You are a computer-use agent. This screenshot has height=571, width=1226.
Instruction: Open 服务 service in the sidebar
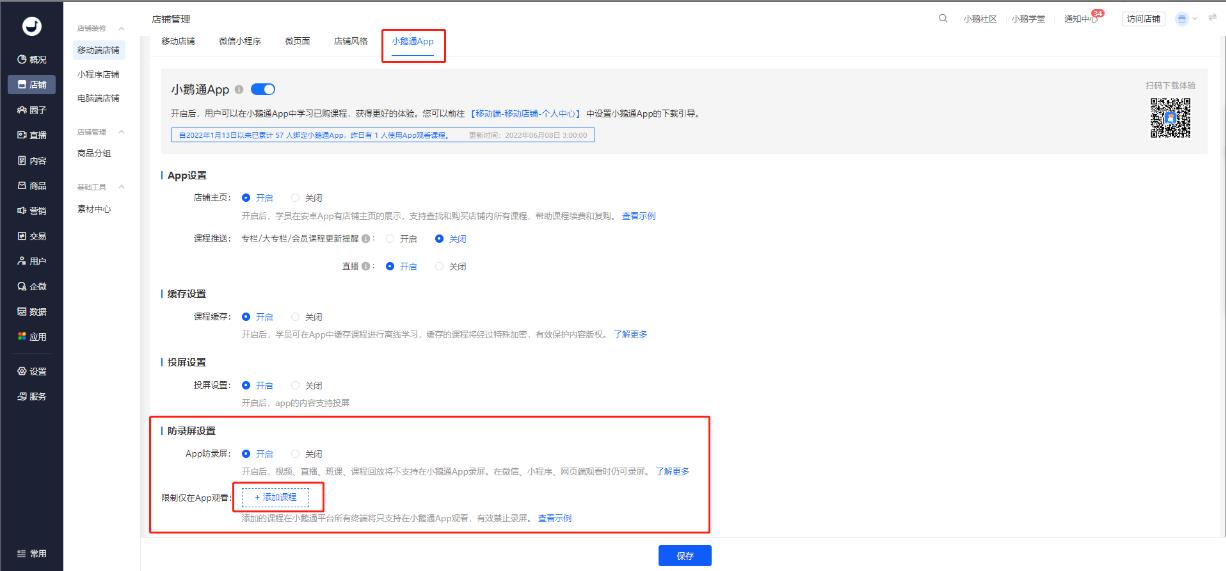tap(31, 396)
